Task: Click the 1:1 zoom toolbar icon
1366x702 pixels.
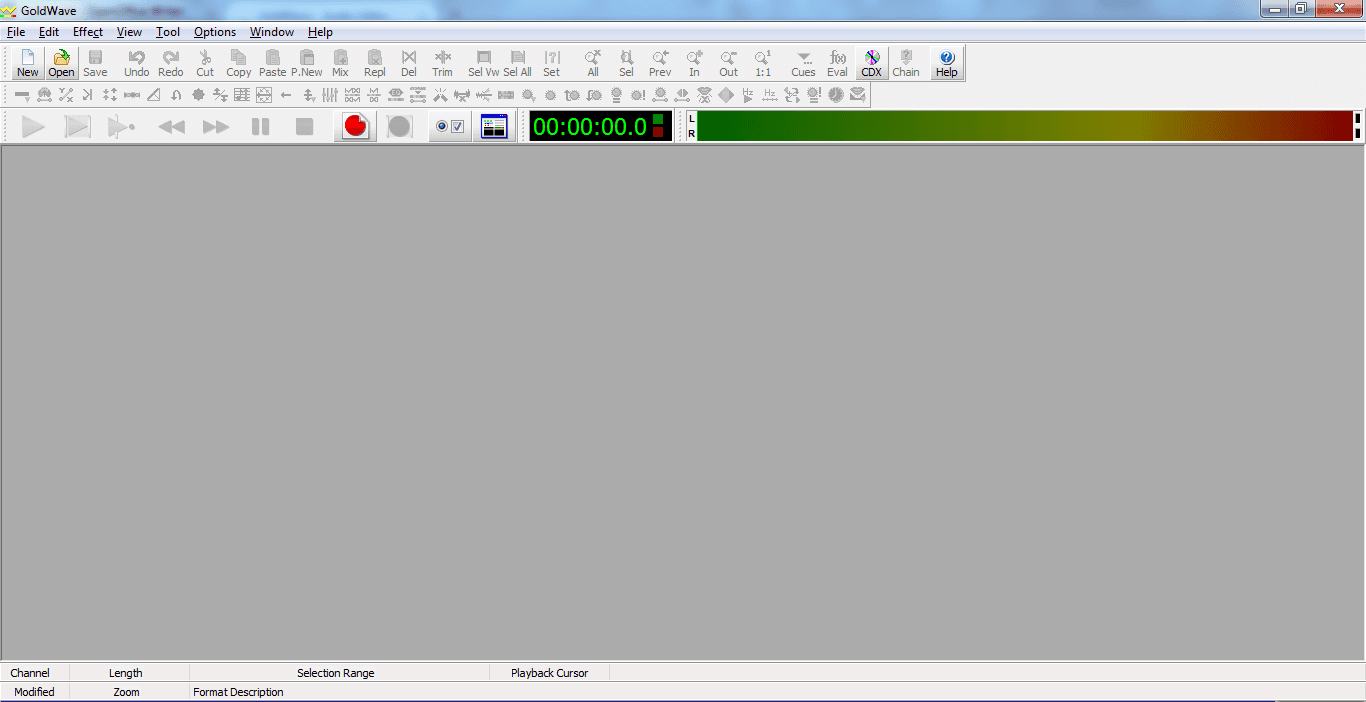Action: [763, 63]
